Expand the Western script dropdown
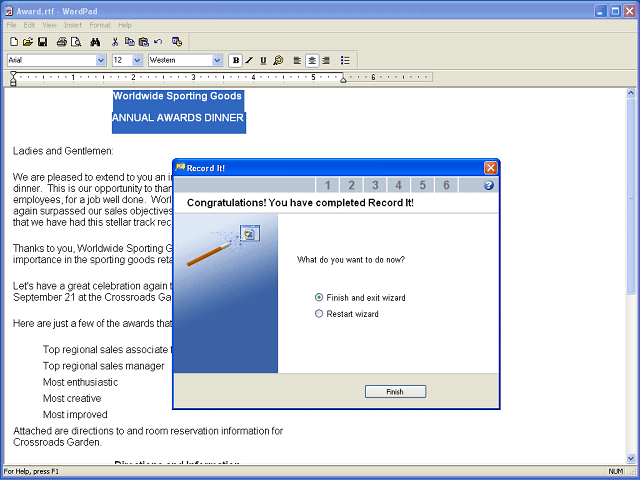The image size is (640, 480). pos(217,60)
